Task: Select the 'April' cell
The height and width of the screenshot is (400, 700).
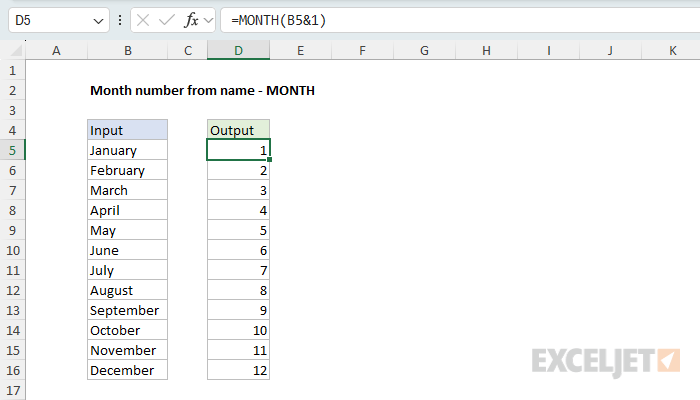Action: (128, 210)
